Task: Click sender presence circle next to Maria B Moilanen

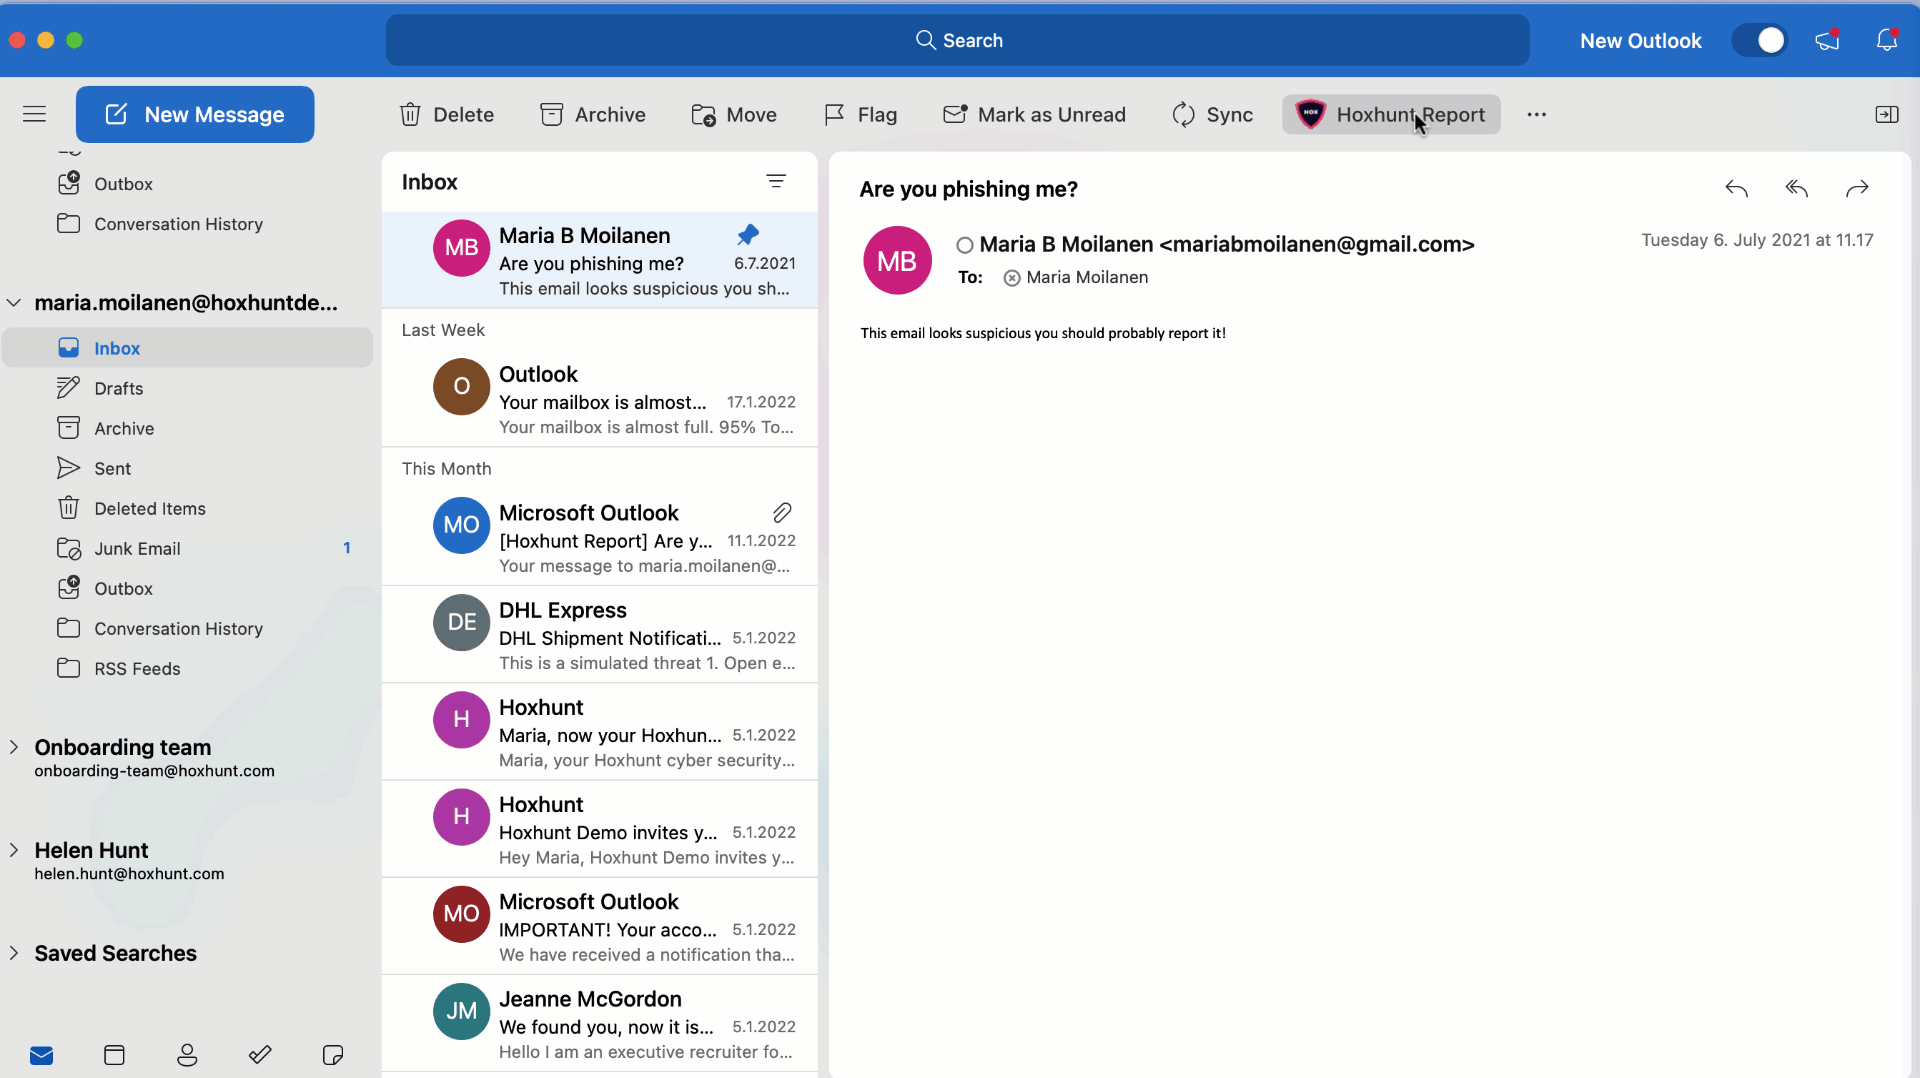Action: tap(964, 245)
